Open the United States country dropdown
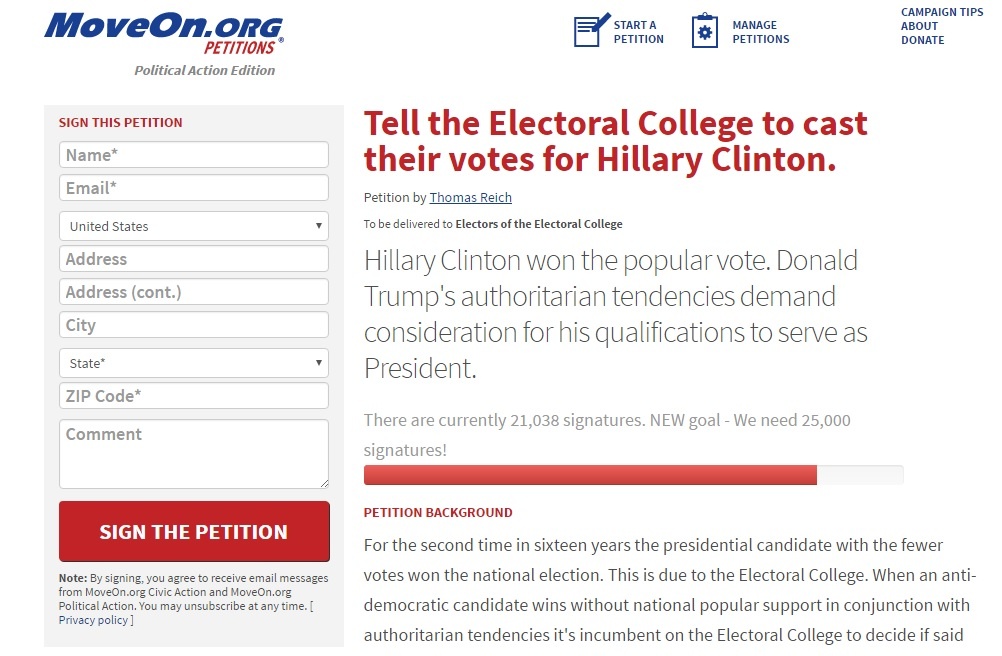This screenshot has width=1002, height=656. click(194, 226)
